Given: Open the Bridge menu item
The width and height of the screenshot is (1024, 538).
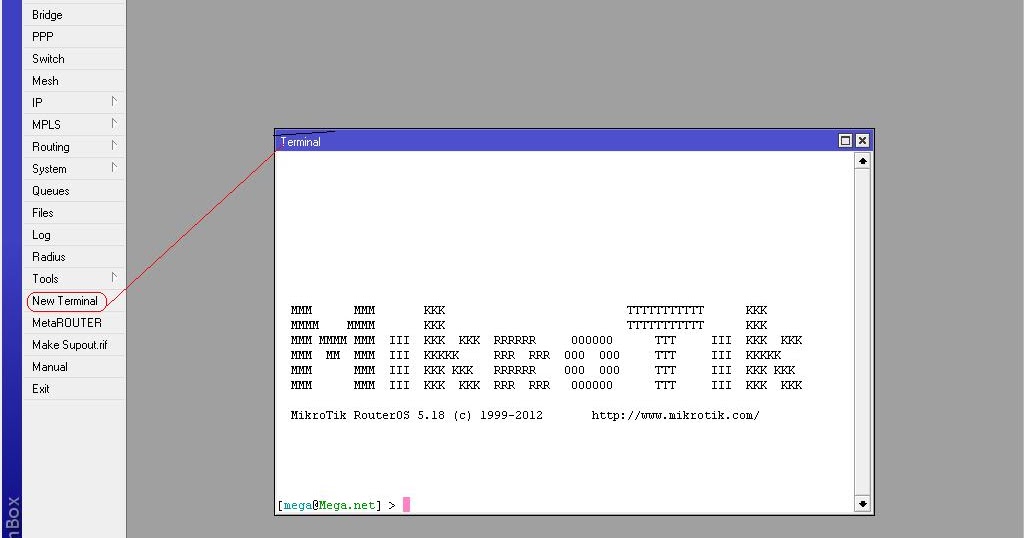Looking at the screenshot, I should tap(73, 14).
